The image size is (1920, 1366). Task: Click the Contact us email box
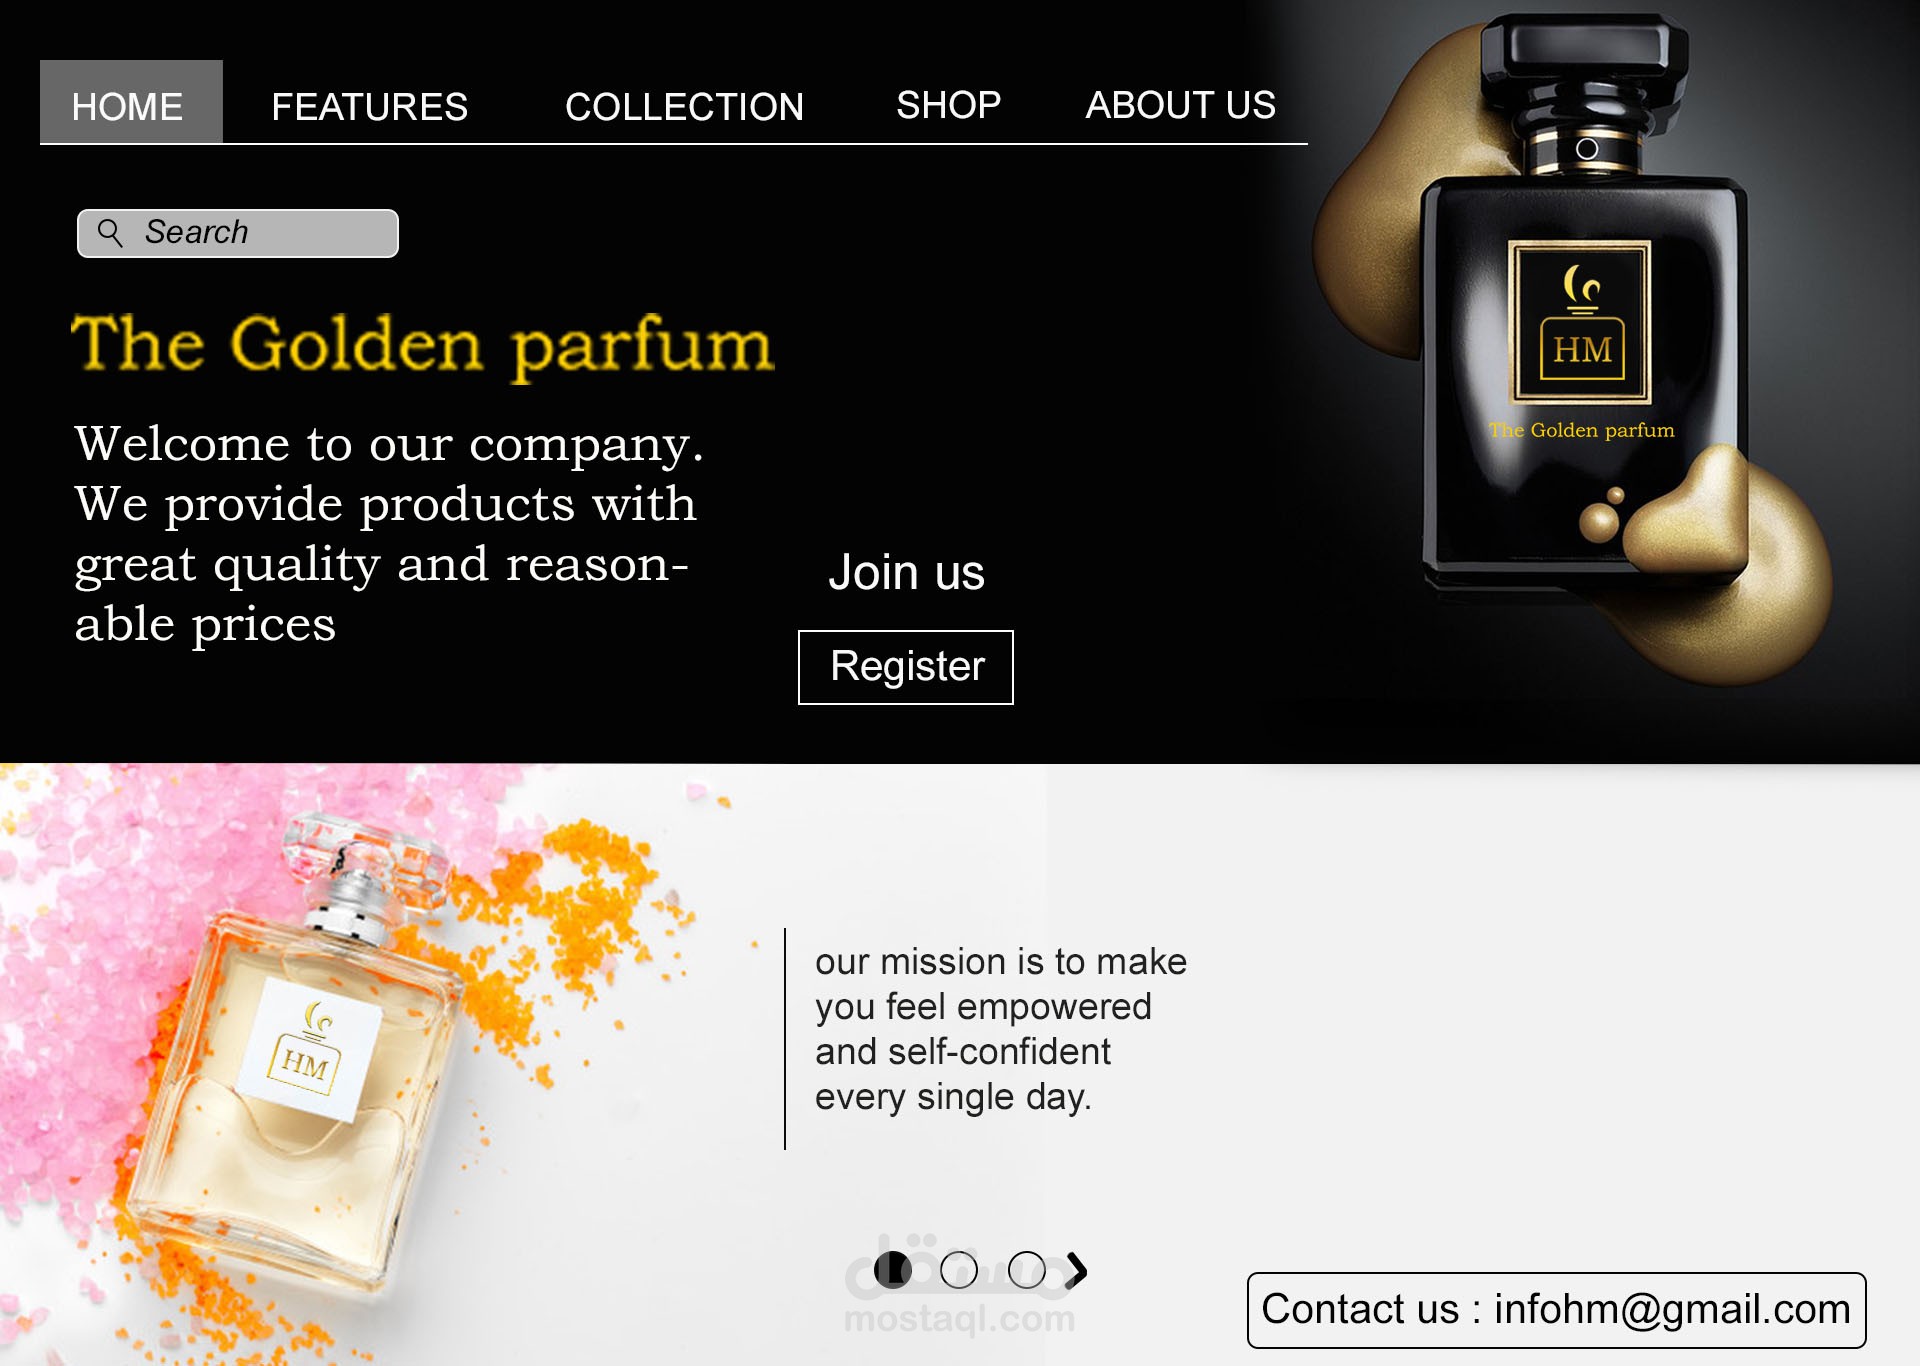coord(1557,1310)
